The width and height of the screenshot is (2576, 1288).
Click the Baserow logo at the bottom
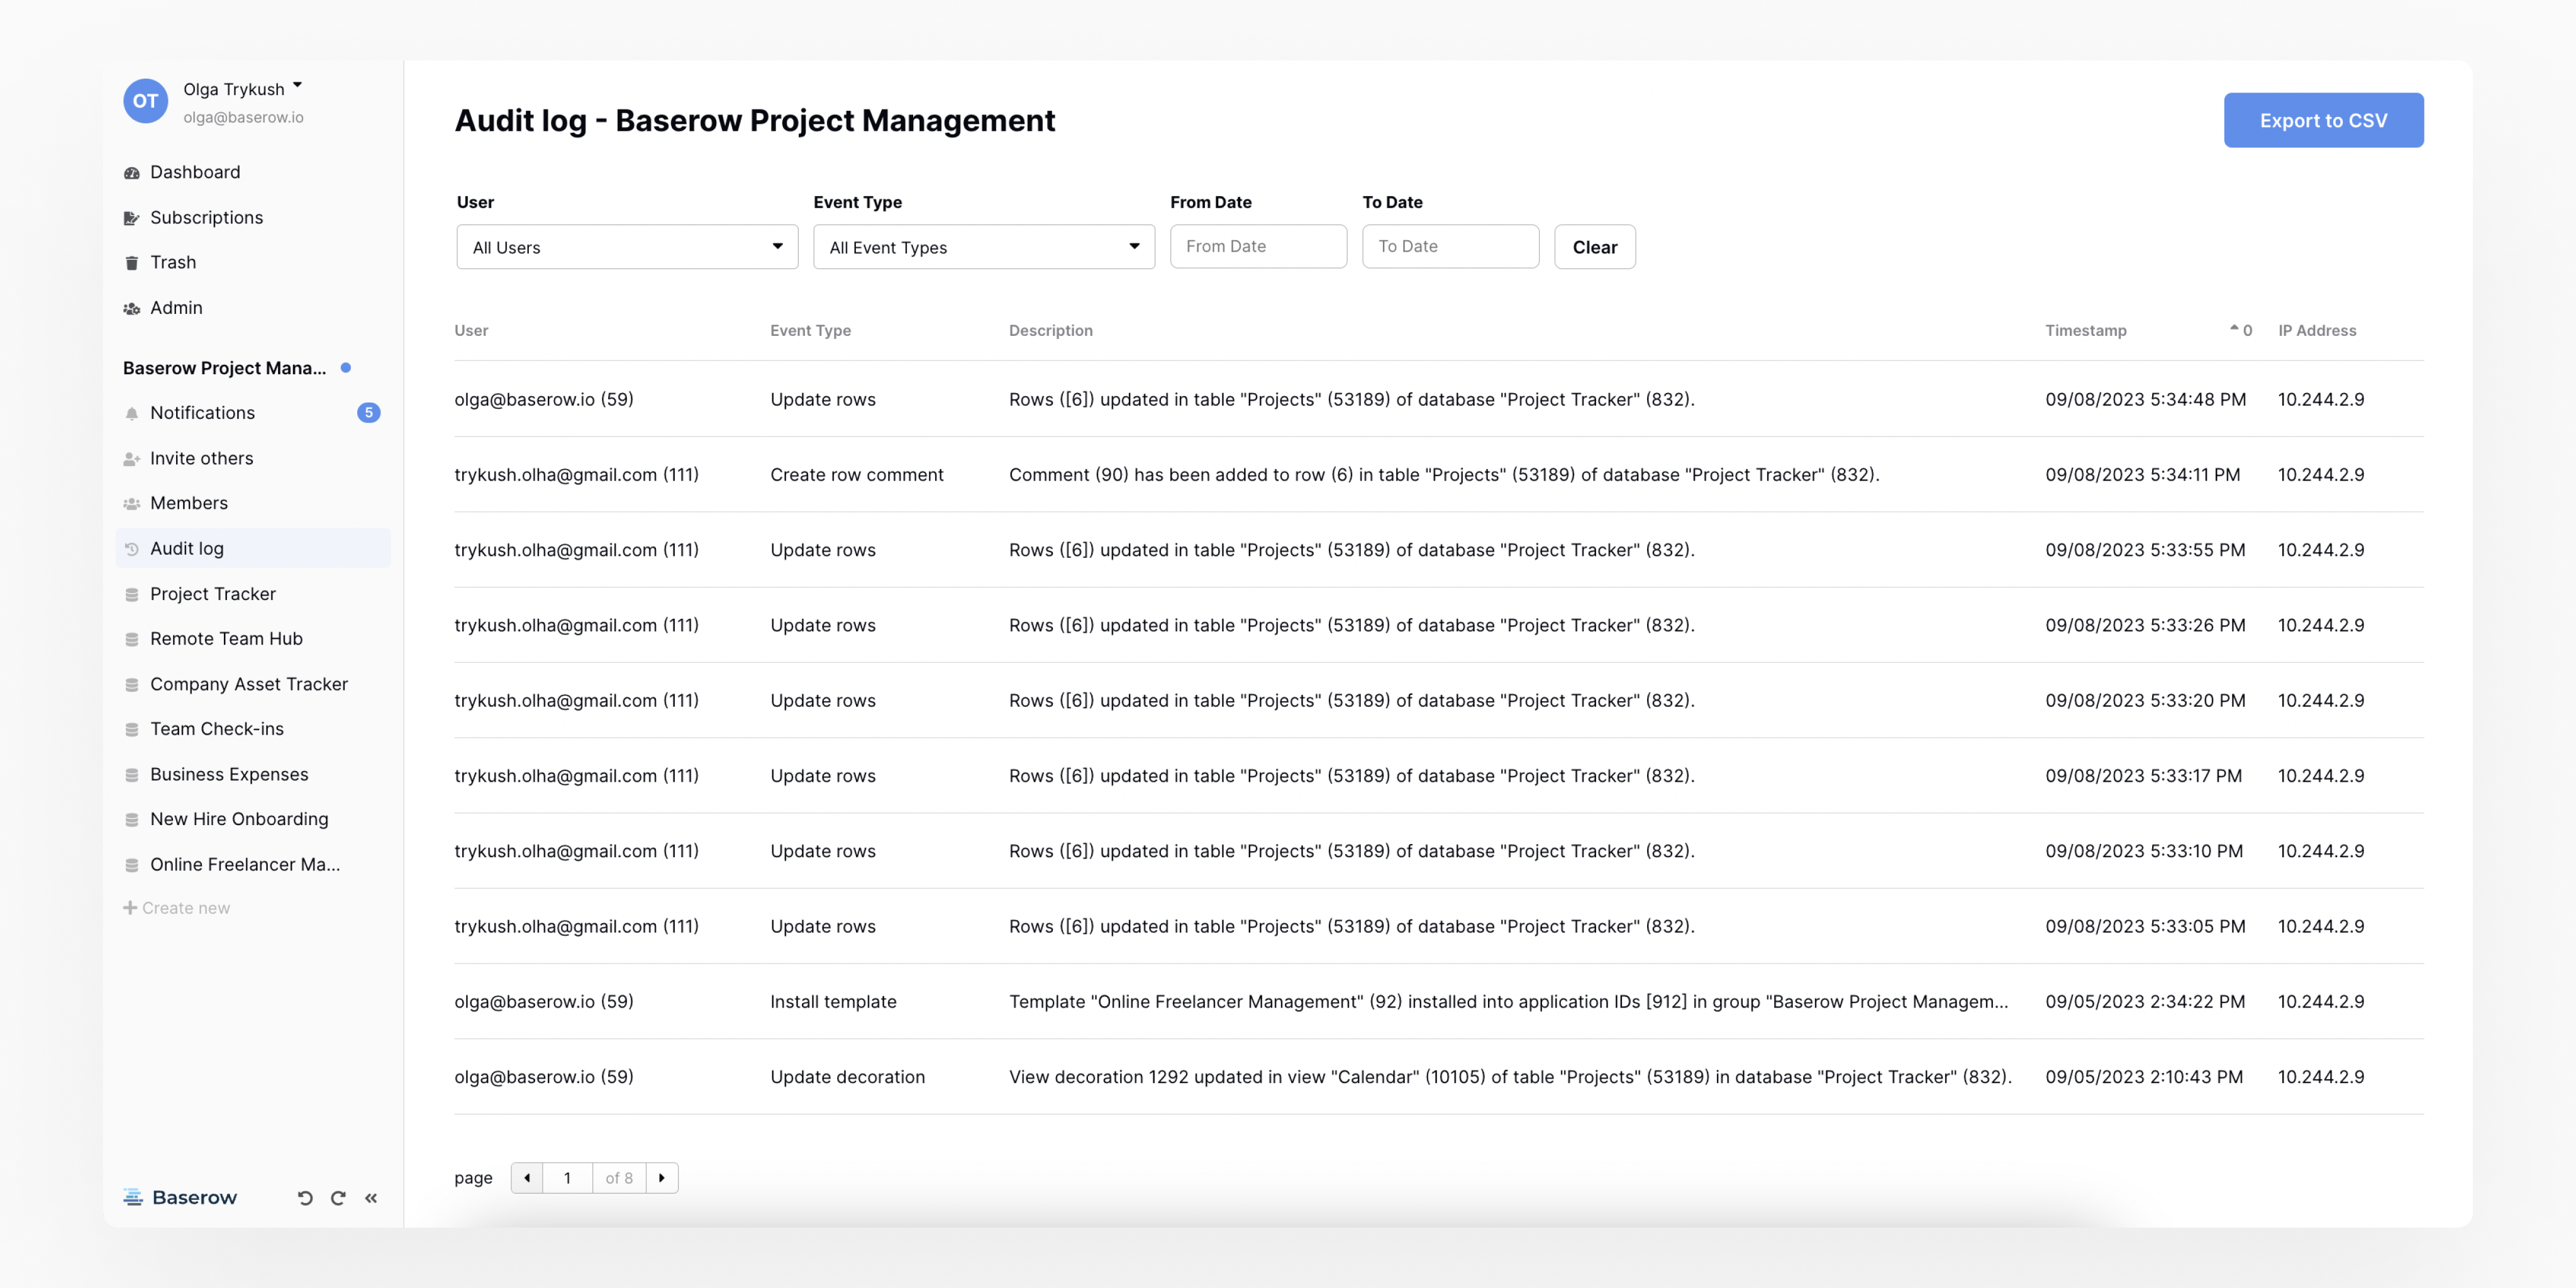click(180, 1197)
